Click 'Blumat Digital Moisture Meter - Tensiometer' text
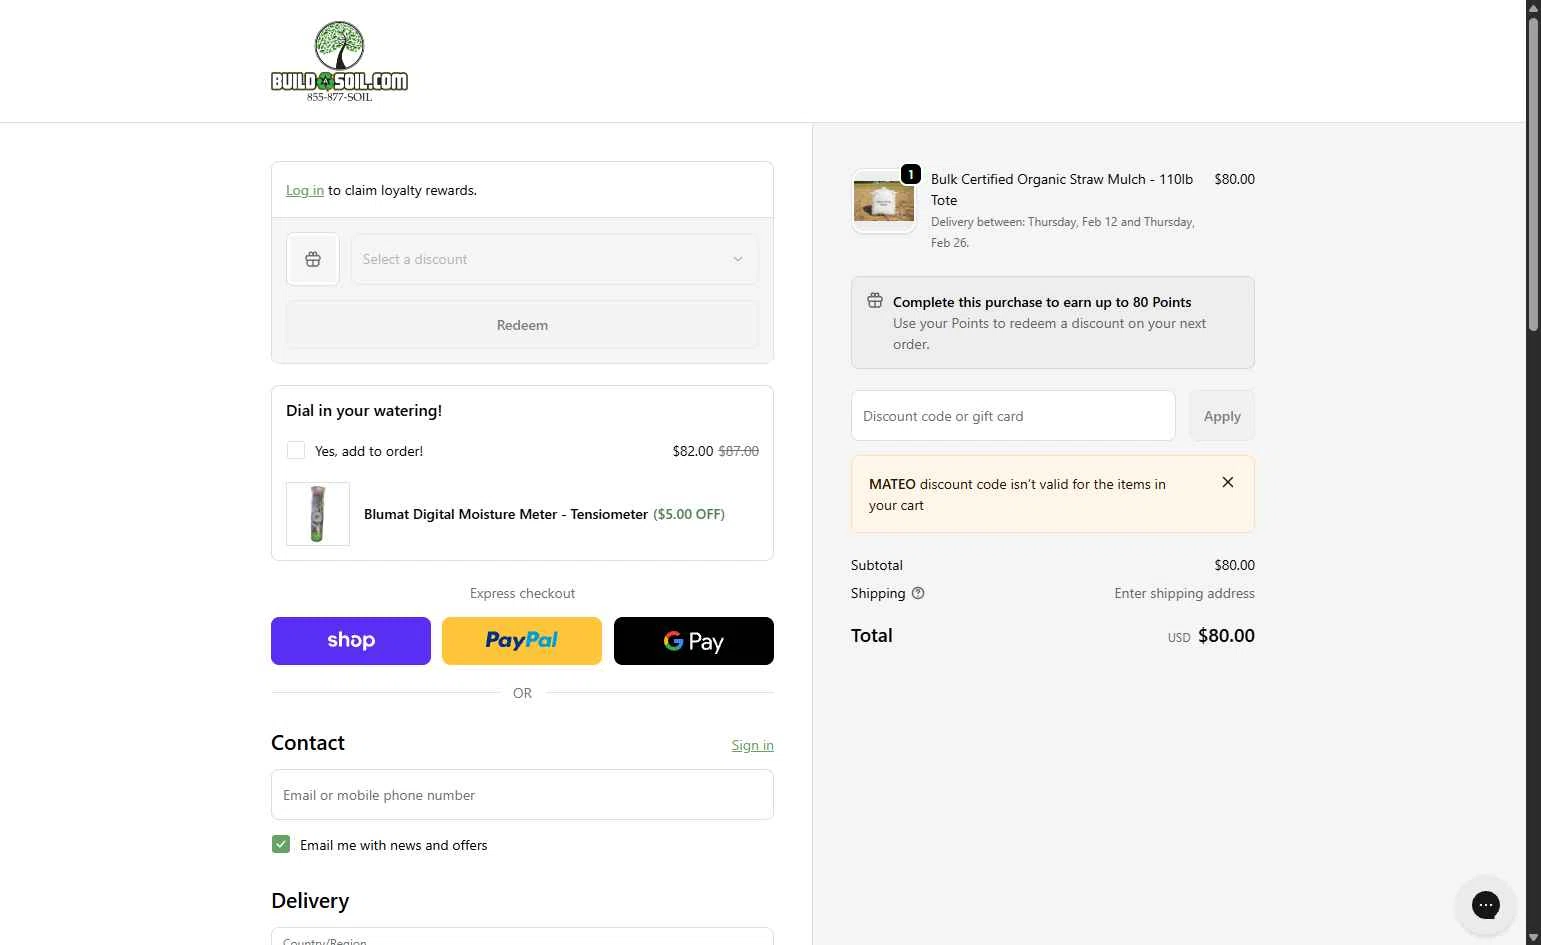Image resolution: width=1541 pixels, height=945 pixels. (x=506, y=514)
